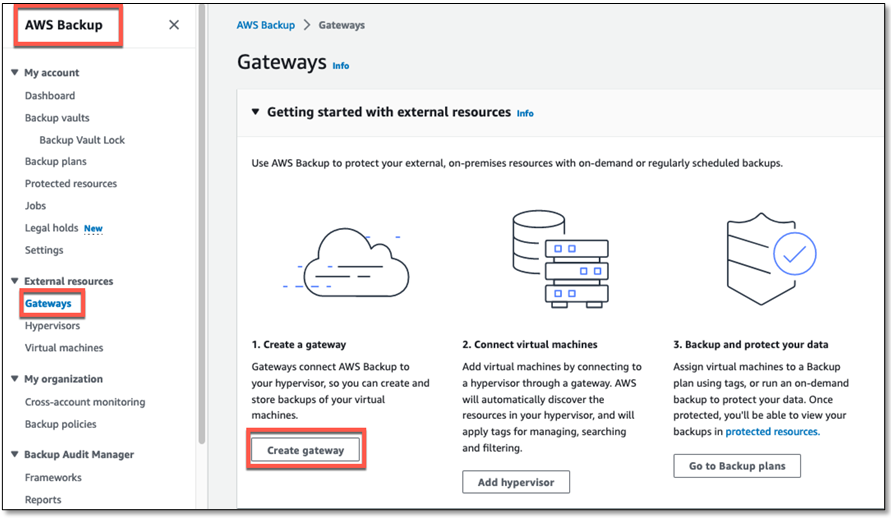
Task: Select Gateways in sidebar
Action: coord(48,303)
